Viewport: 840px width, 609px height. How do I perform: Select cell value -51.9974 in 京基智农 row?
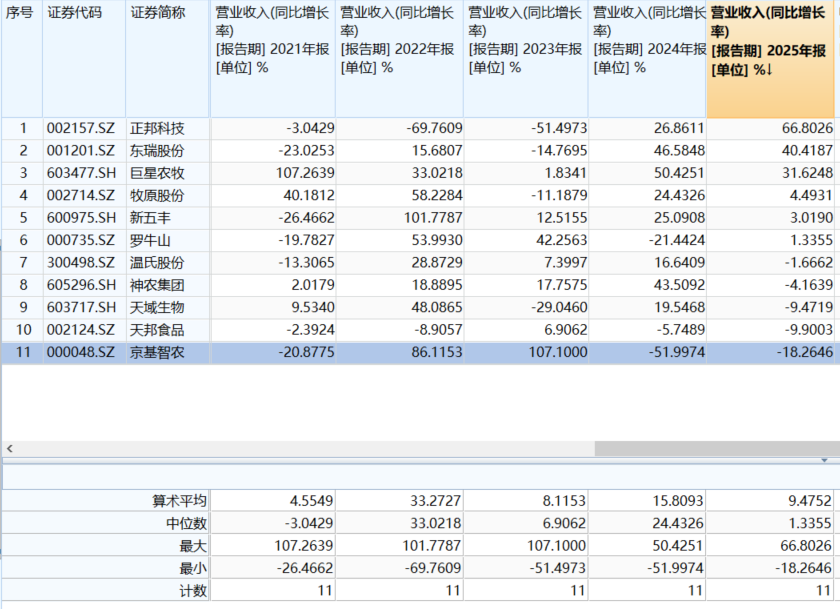point(677,352)
